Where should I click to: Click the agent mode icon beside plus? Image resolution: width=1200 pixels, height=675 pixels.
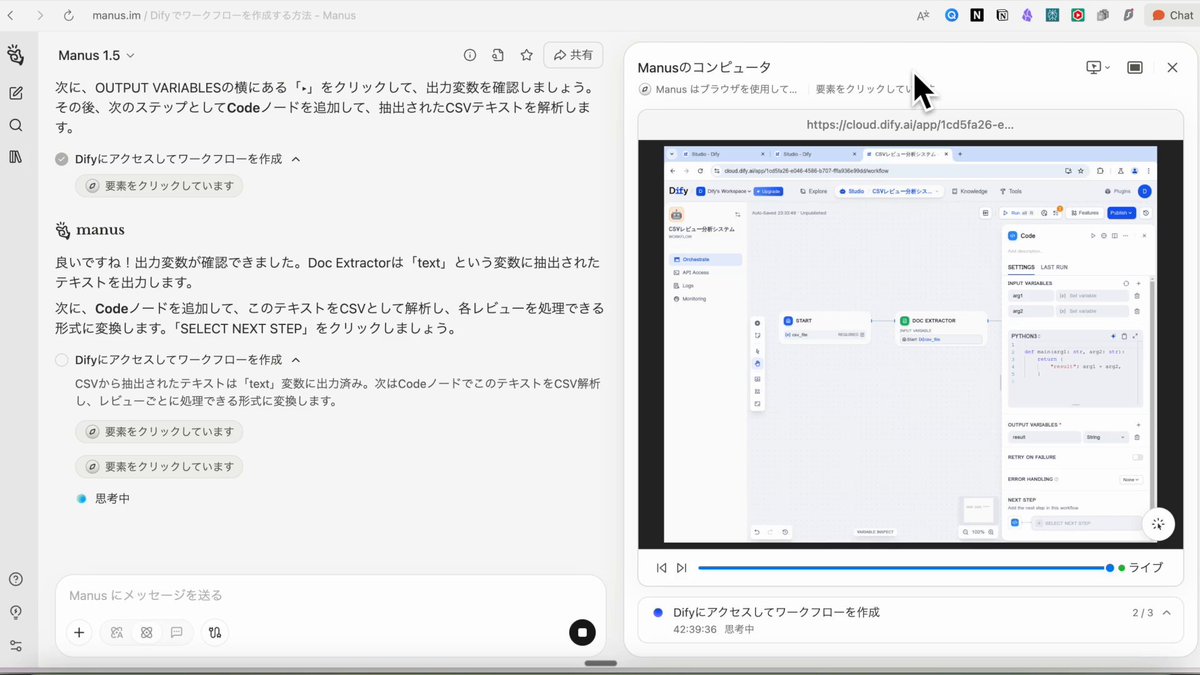[x=117, y=632]
